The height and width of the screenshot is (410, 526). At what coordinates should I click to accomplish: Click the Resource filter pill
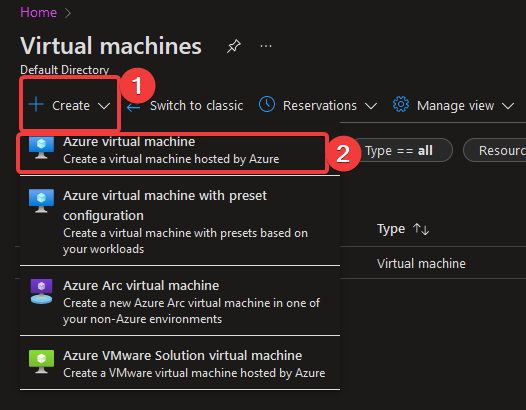(494, 150)
